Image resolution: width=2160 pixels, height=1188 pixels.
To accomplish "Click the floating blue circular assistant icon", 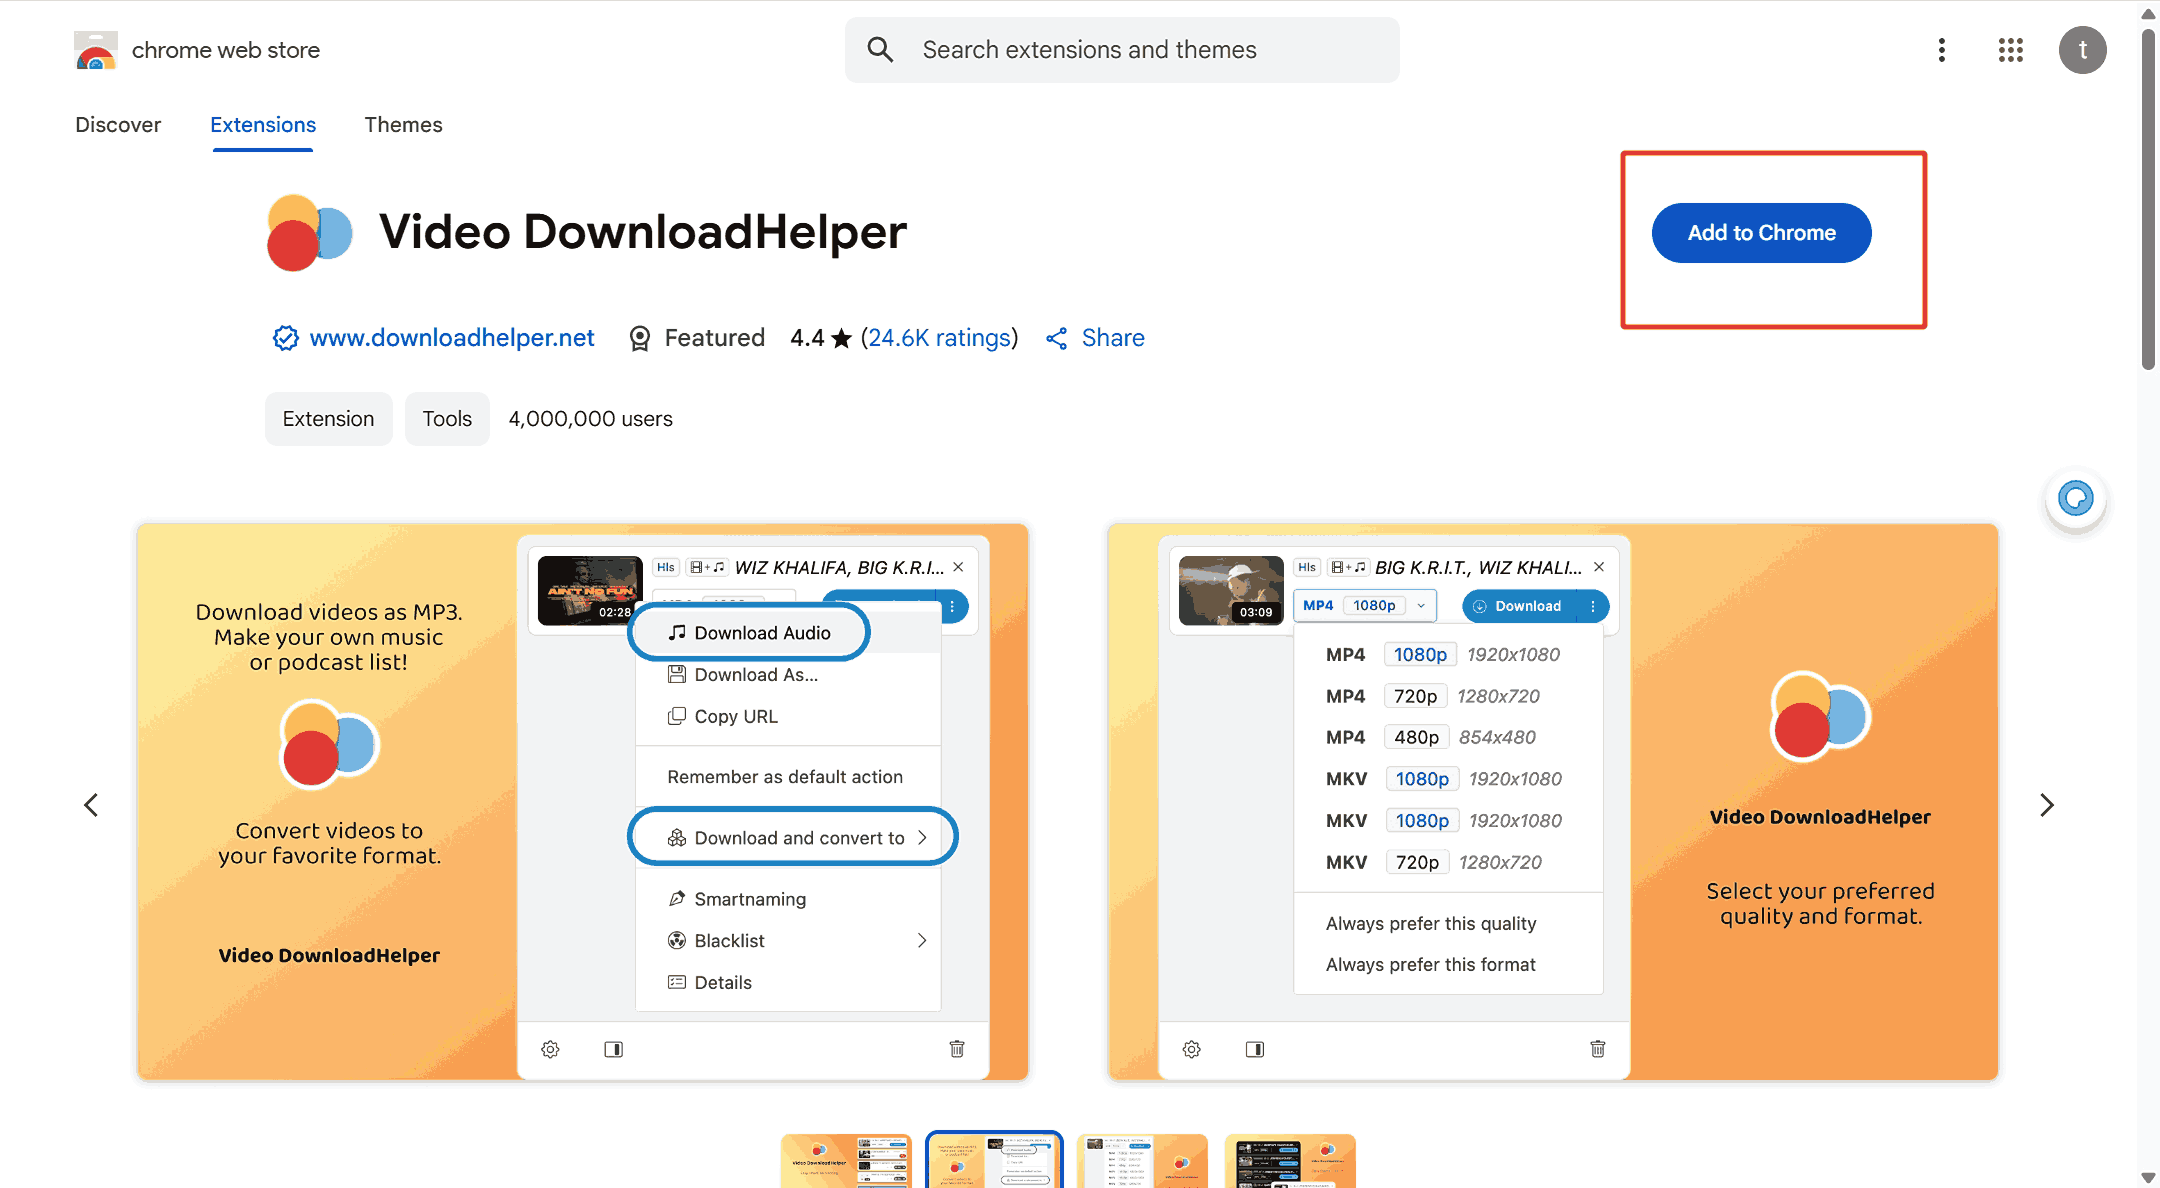I will point(2076,498).
